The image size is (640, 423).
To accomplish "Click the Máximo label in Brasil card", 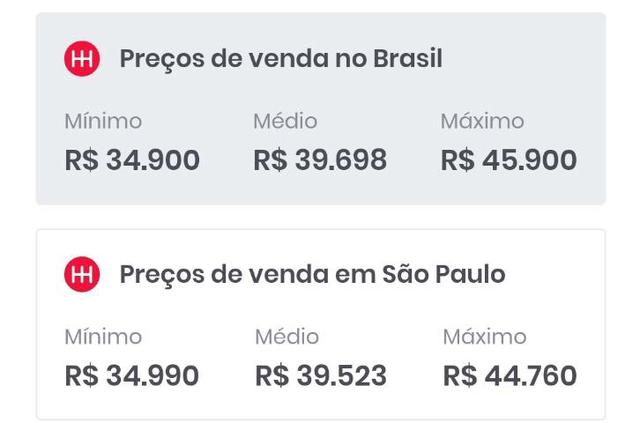I will click(482, 121).
